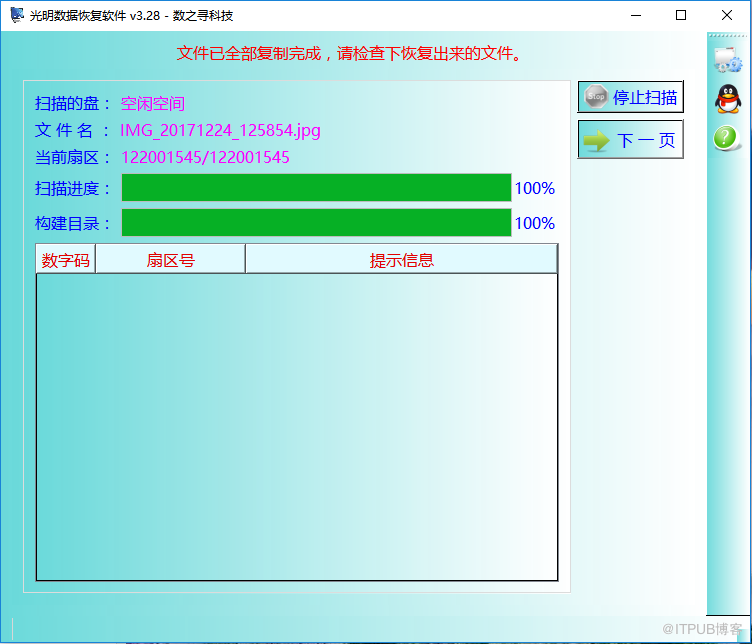The width and height of the screenshot is (752, 644).
Task: Click the file name IMG_20171224_125854.jpg
Action: point(220,130)
